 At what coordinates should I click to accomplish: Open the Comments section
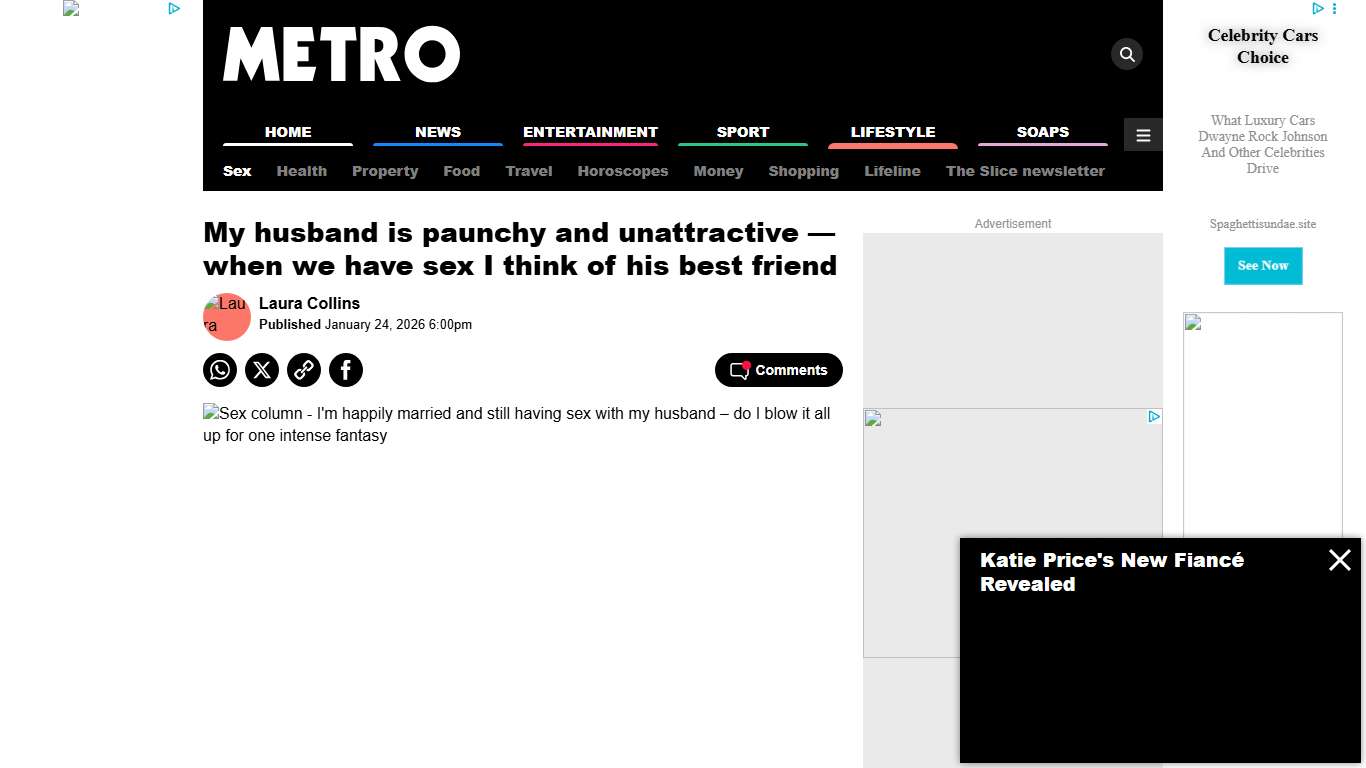click(778, 370)
